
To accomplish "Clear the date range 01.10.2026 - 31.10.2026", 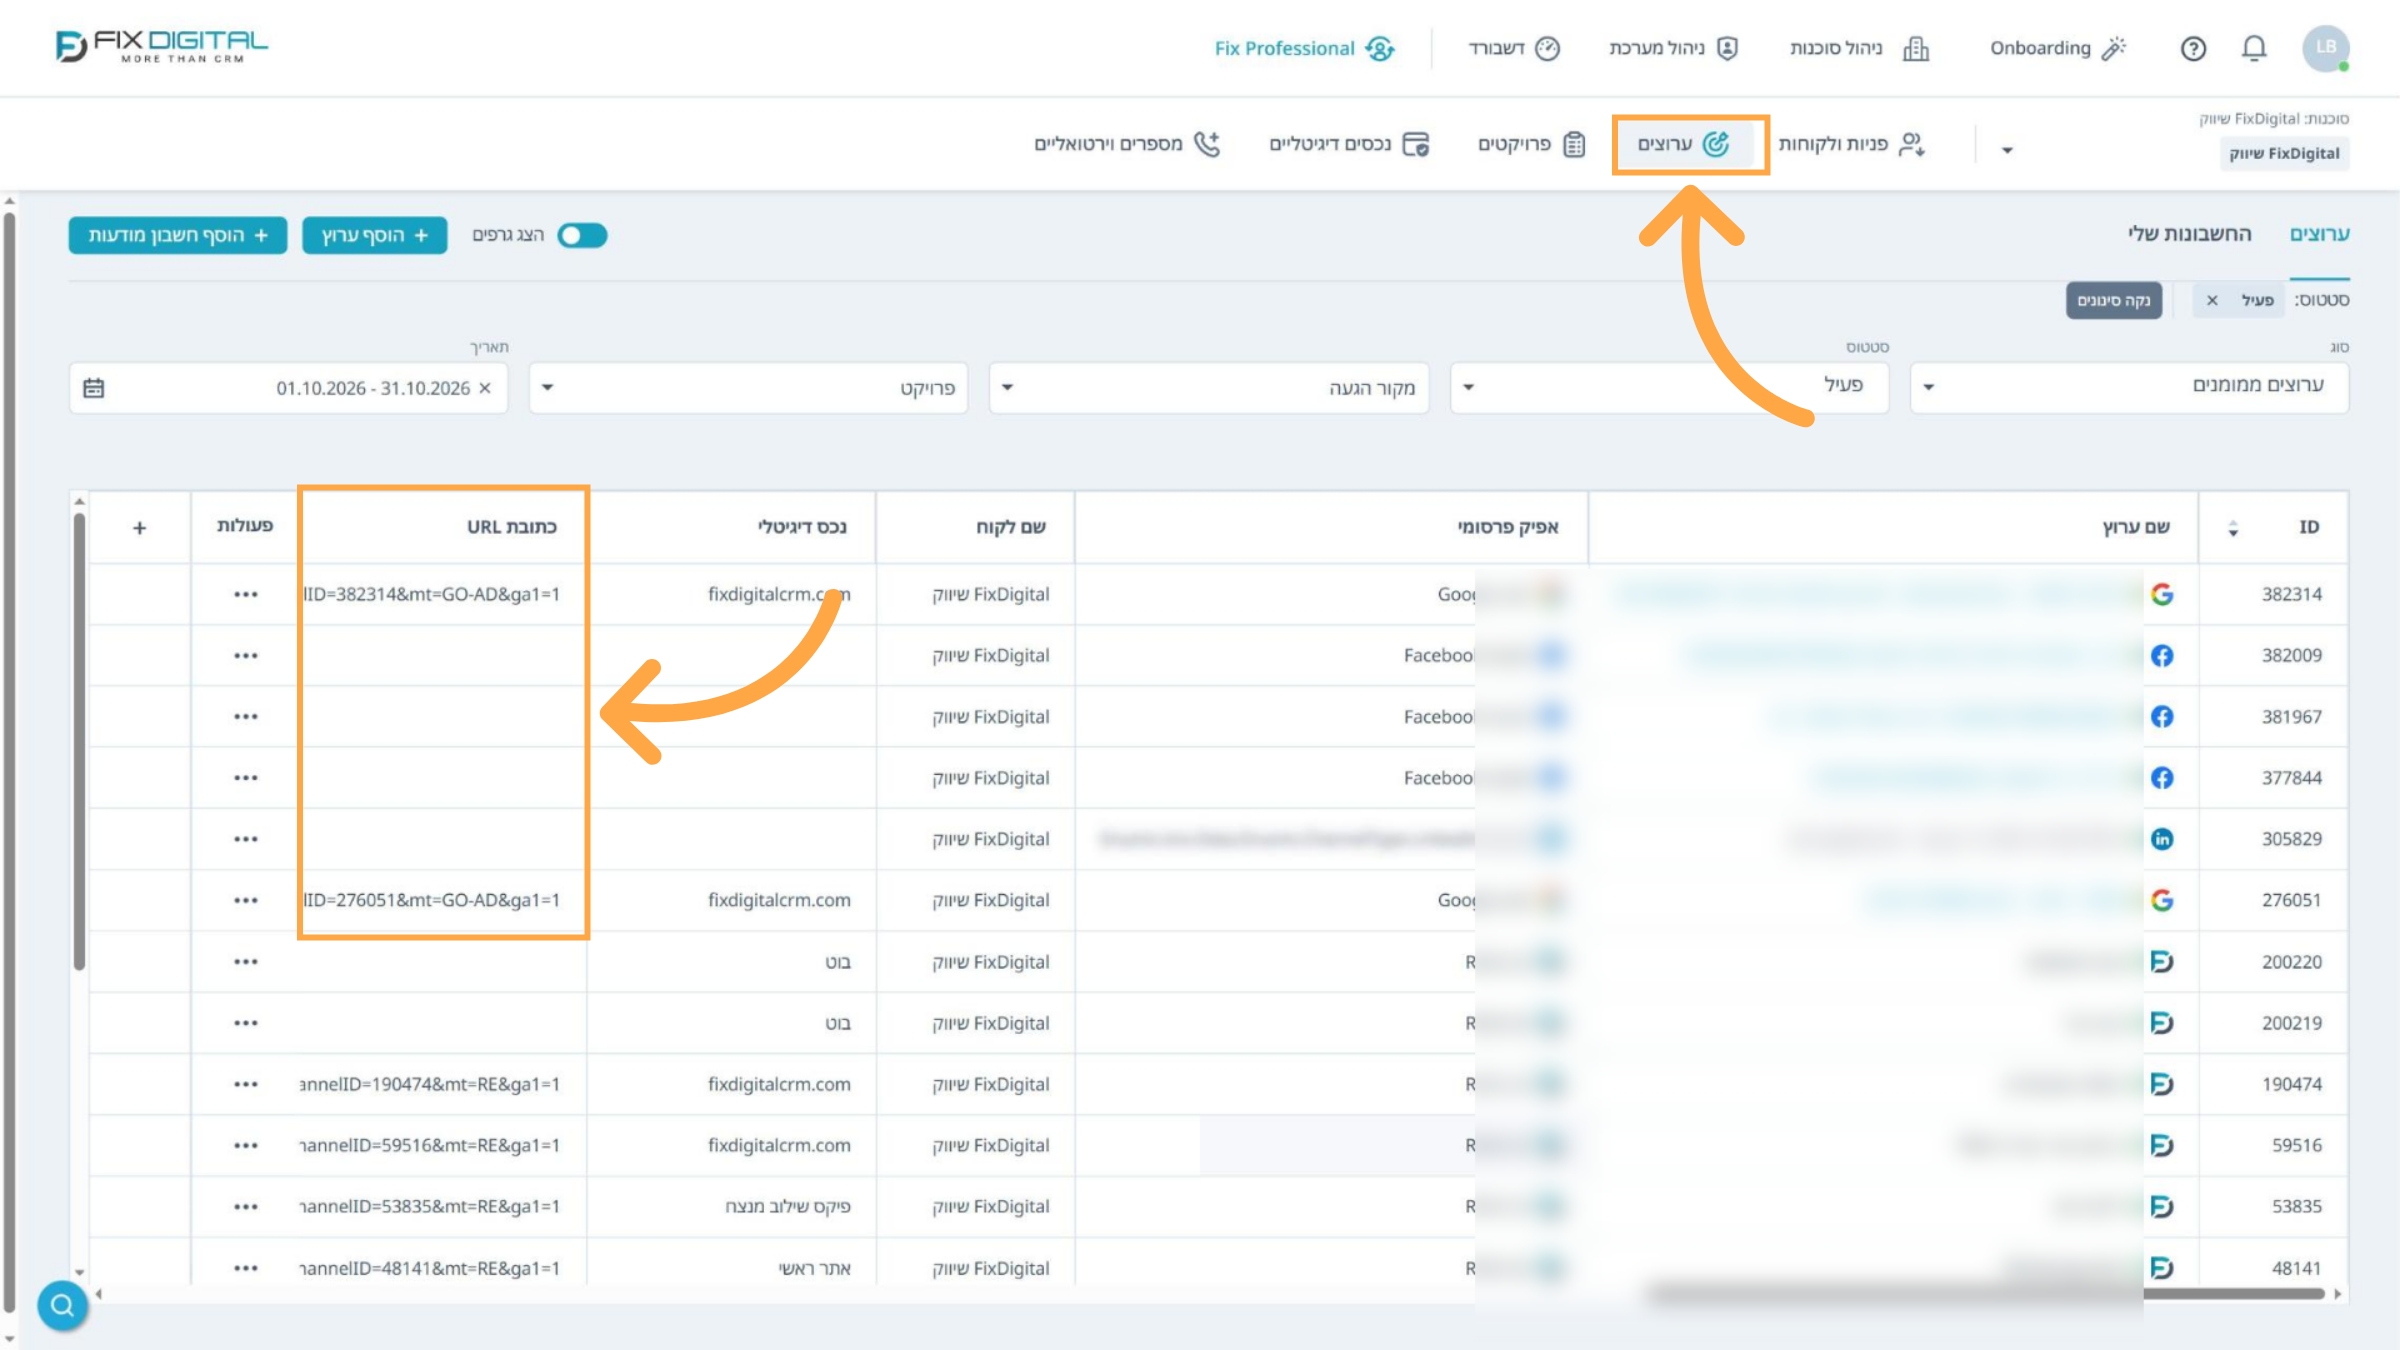I will [485, 388].
